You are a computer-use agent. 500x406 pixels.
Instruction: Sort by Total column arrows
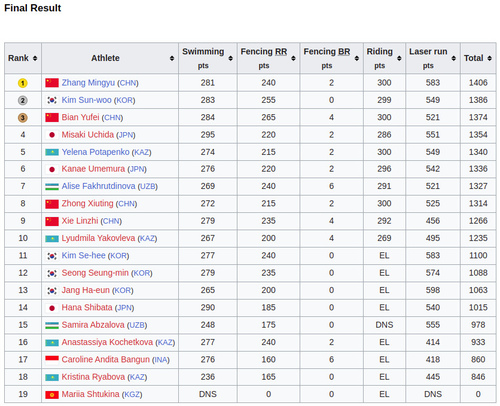coord(489,58)
